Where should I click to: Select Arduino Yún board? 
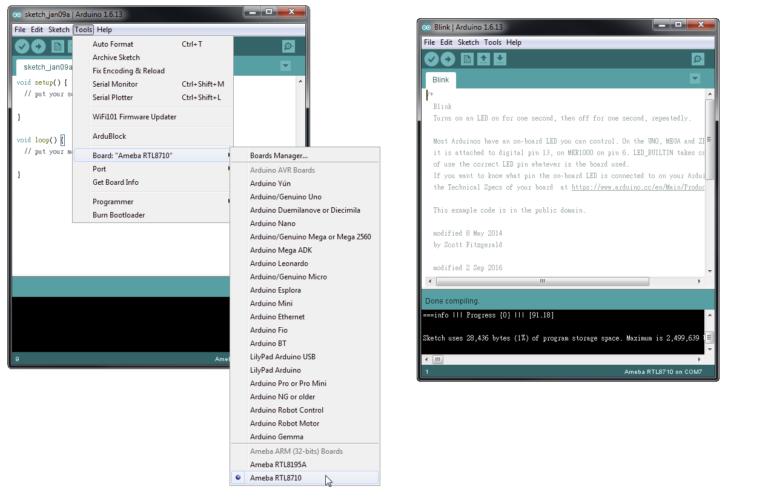tap(305, 183)
